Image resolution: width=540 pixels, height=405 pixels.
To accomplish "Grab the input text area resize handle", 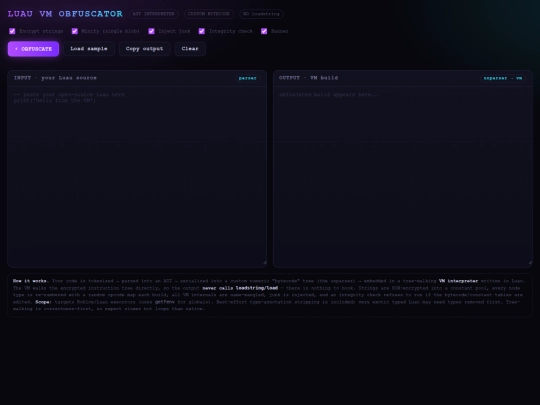I will click(x=264, y=263).
